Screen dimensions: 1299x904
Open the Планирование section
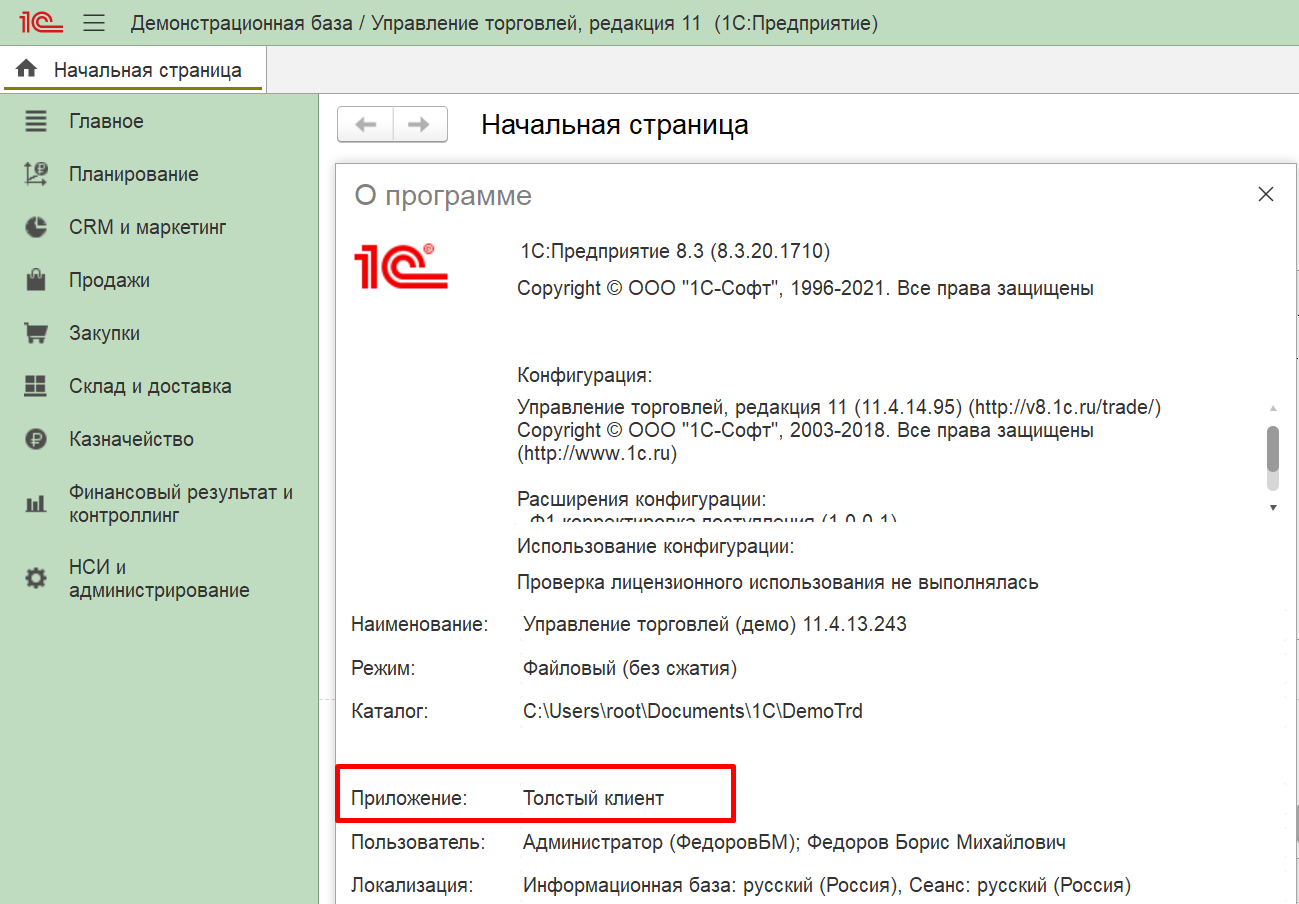pos(134,174)
